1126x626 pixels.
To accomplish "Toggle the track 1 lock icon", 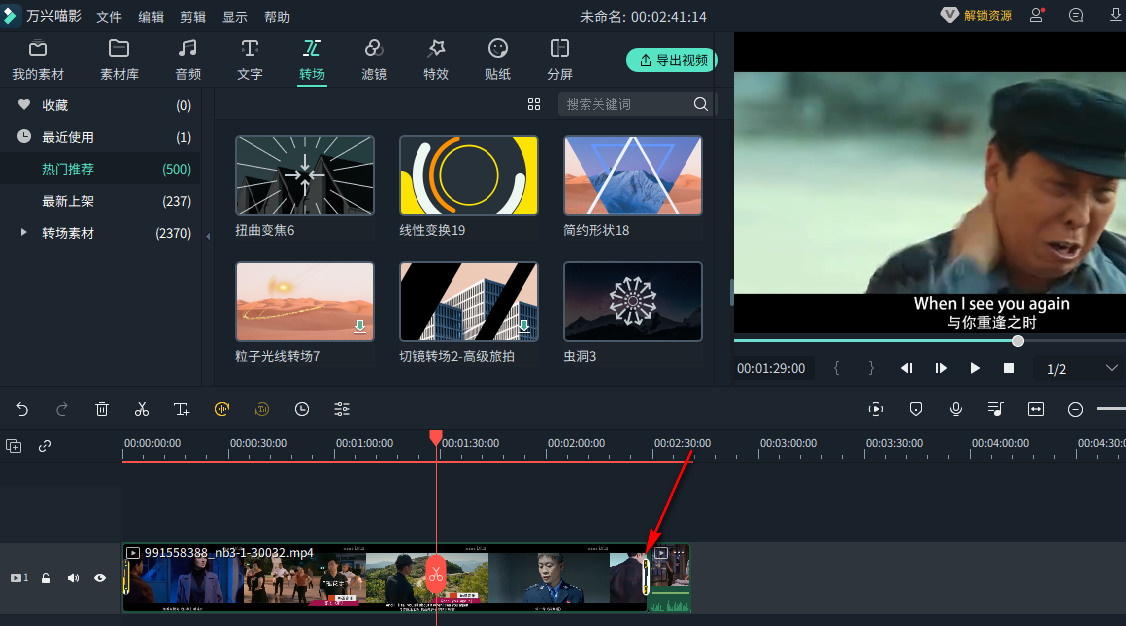I will [x=46, y=578].
